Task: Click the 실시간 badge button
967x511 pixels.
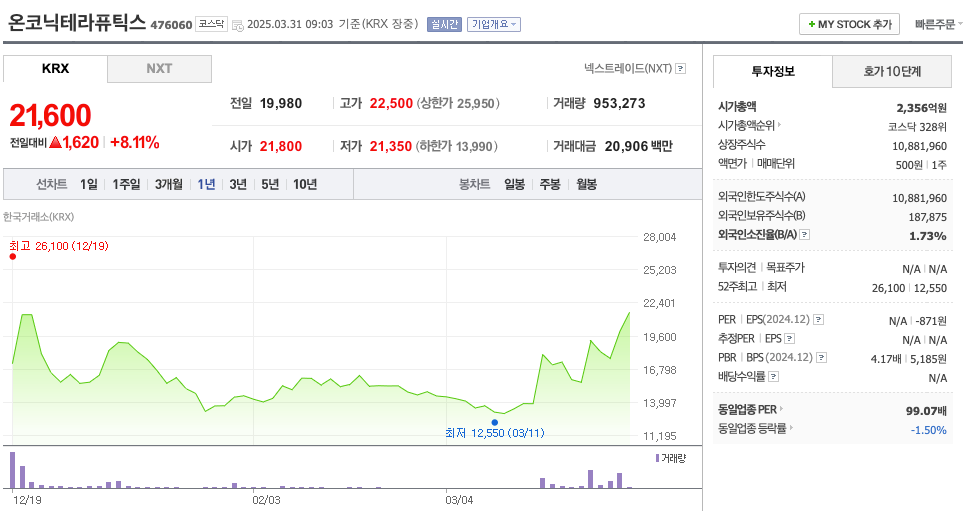Action: (x=444, y=24)
